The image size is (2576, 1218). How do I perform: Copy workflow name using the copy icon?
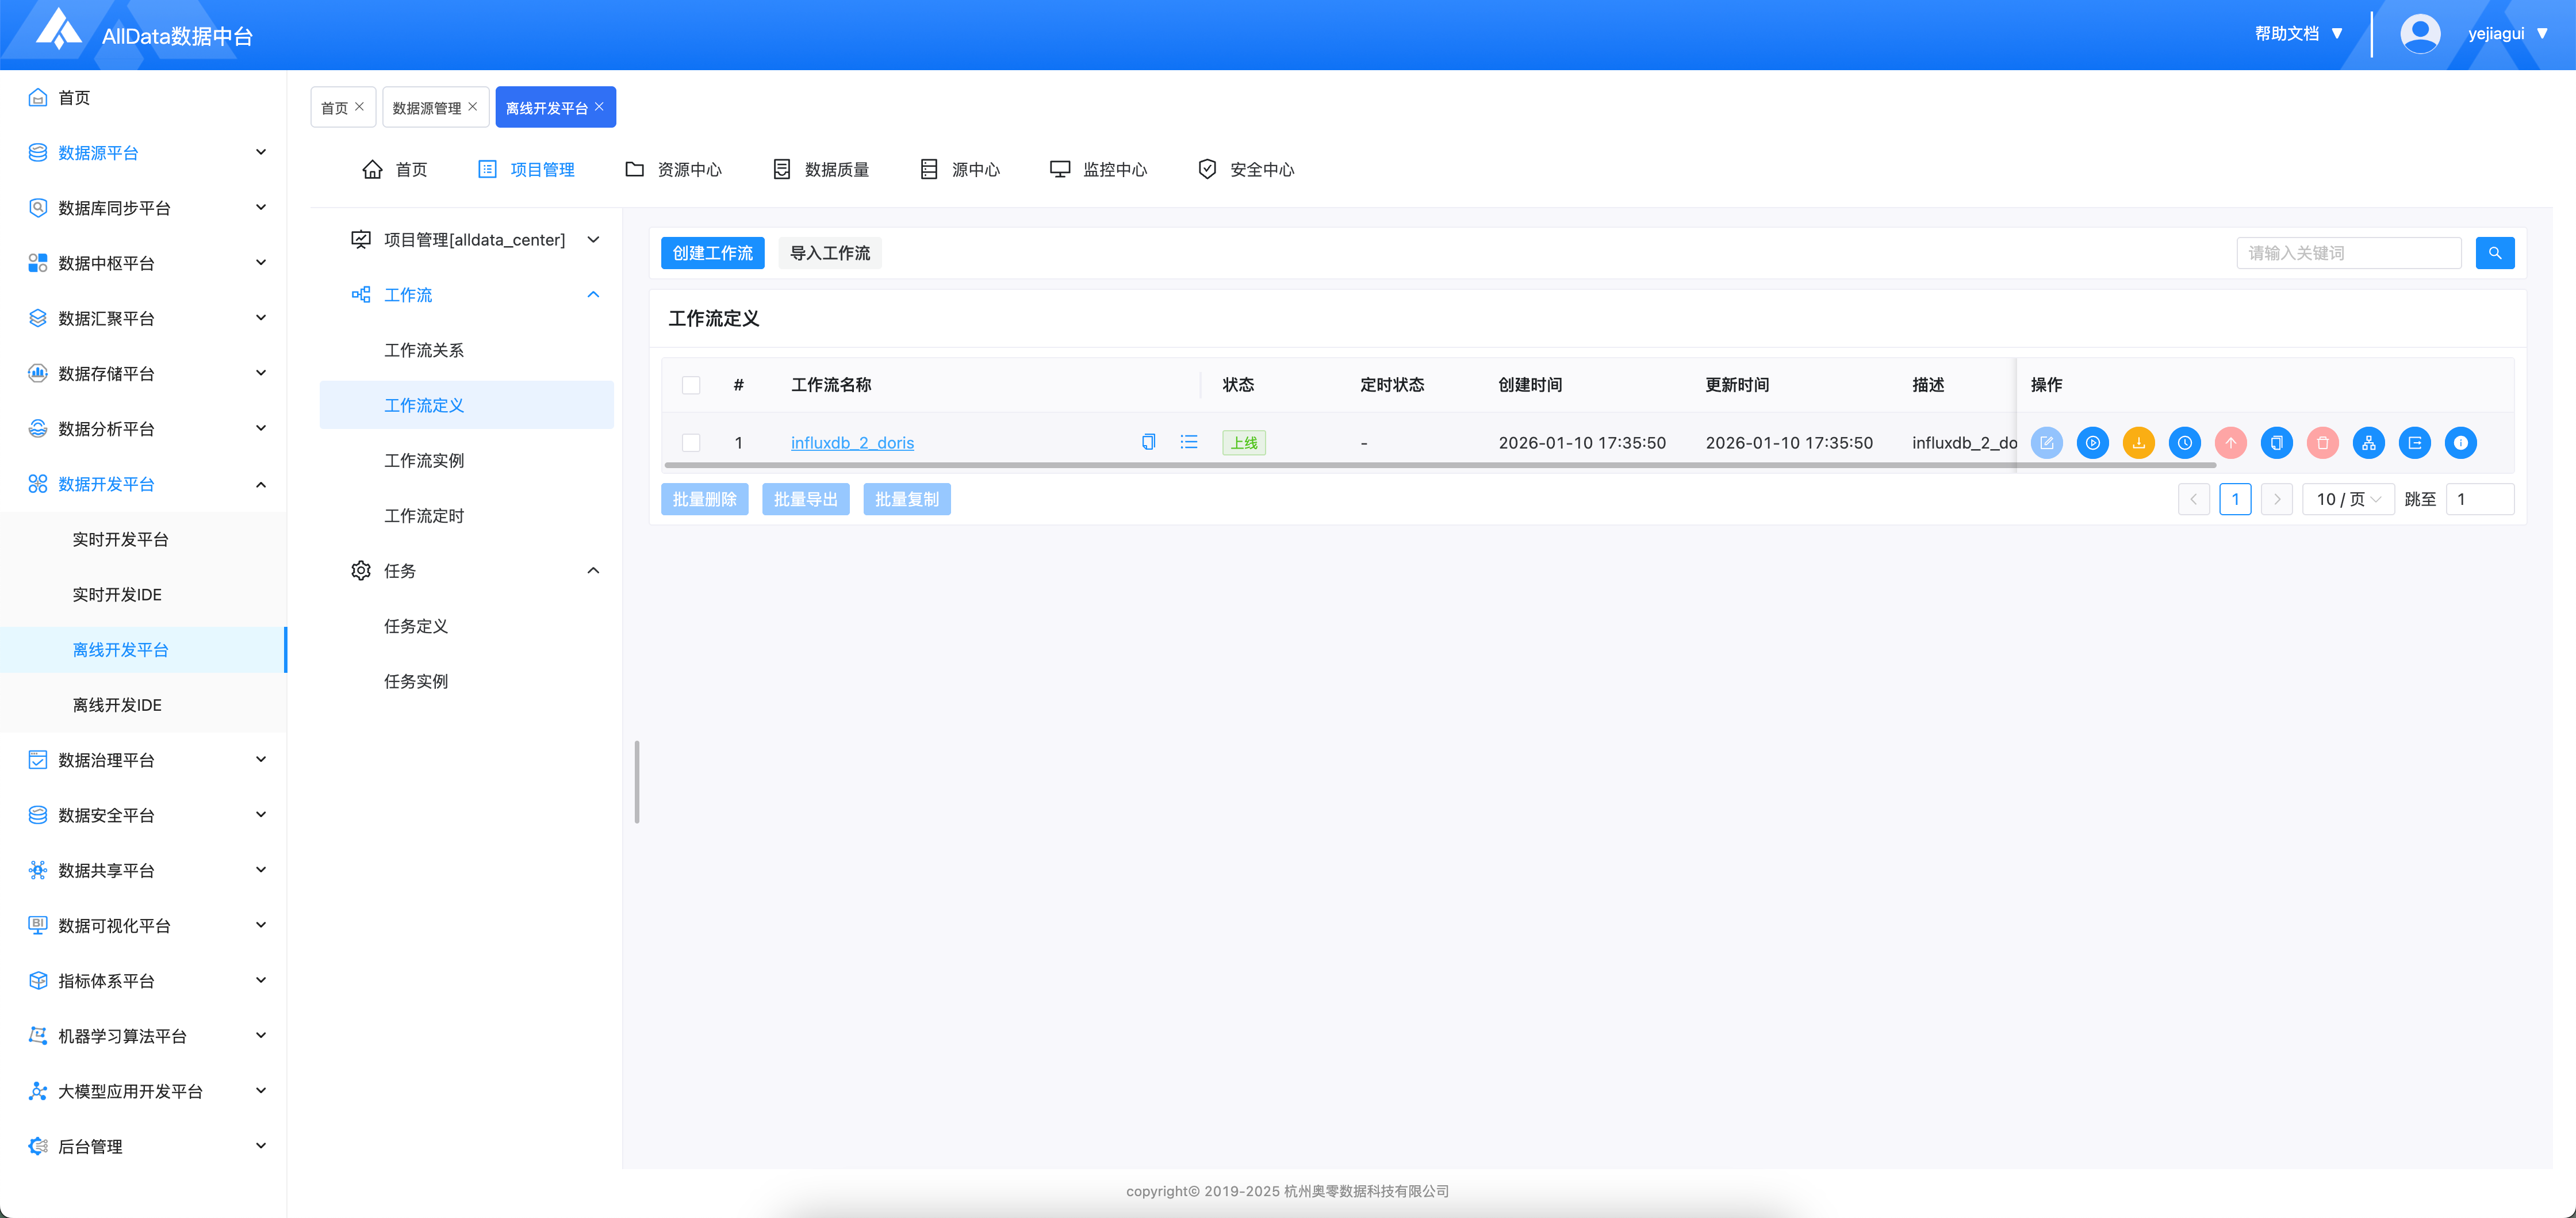click(1148, 442)
